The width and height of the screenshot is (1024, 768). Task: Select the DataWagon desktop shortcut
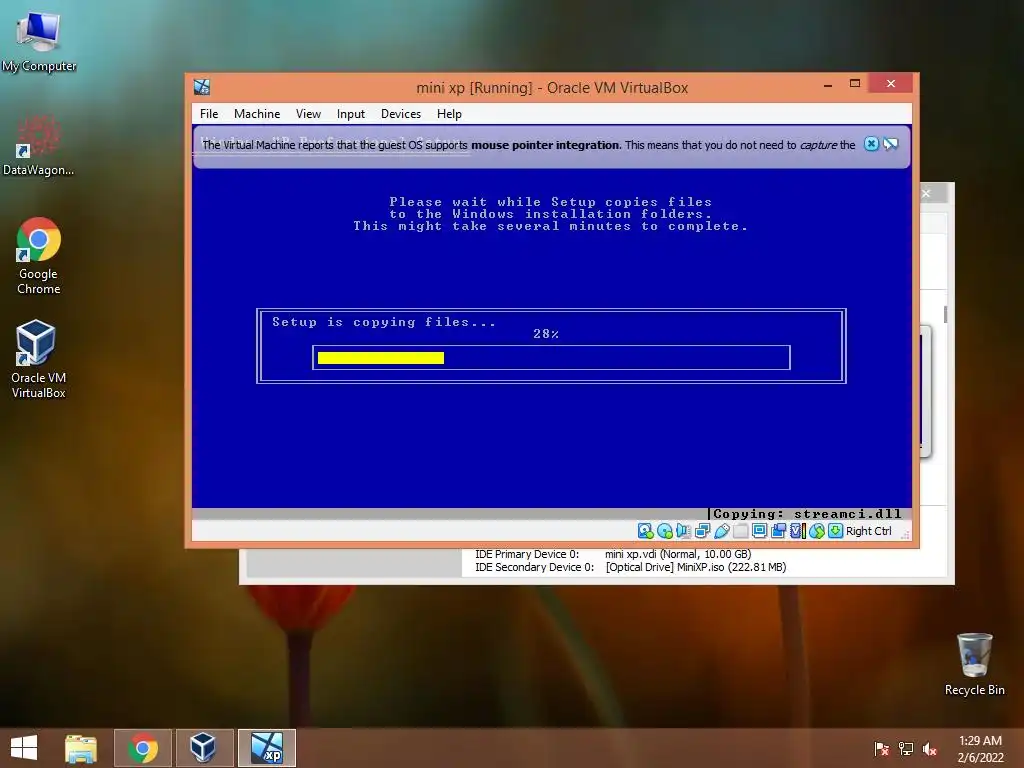39,146
